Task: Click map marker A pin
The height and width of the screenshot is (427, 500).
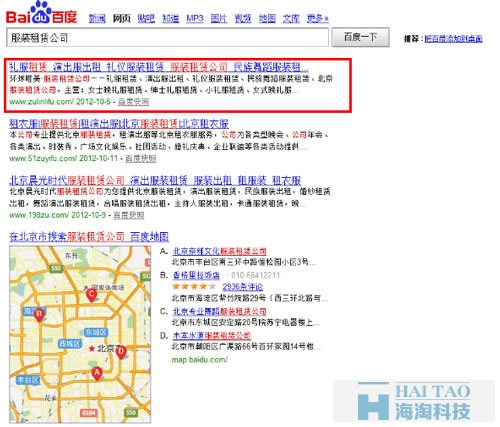Action: 97,373
